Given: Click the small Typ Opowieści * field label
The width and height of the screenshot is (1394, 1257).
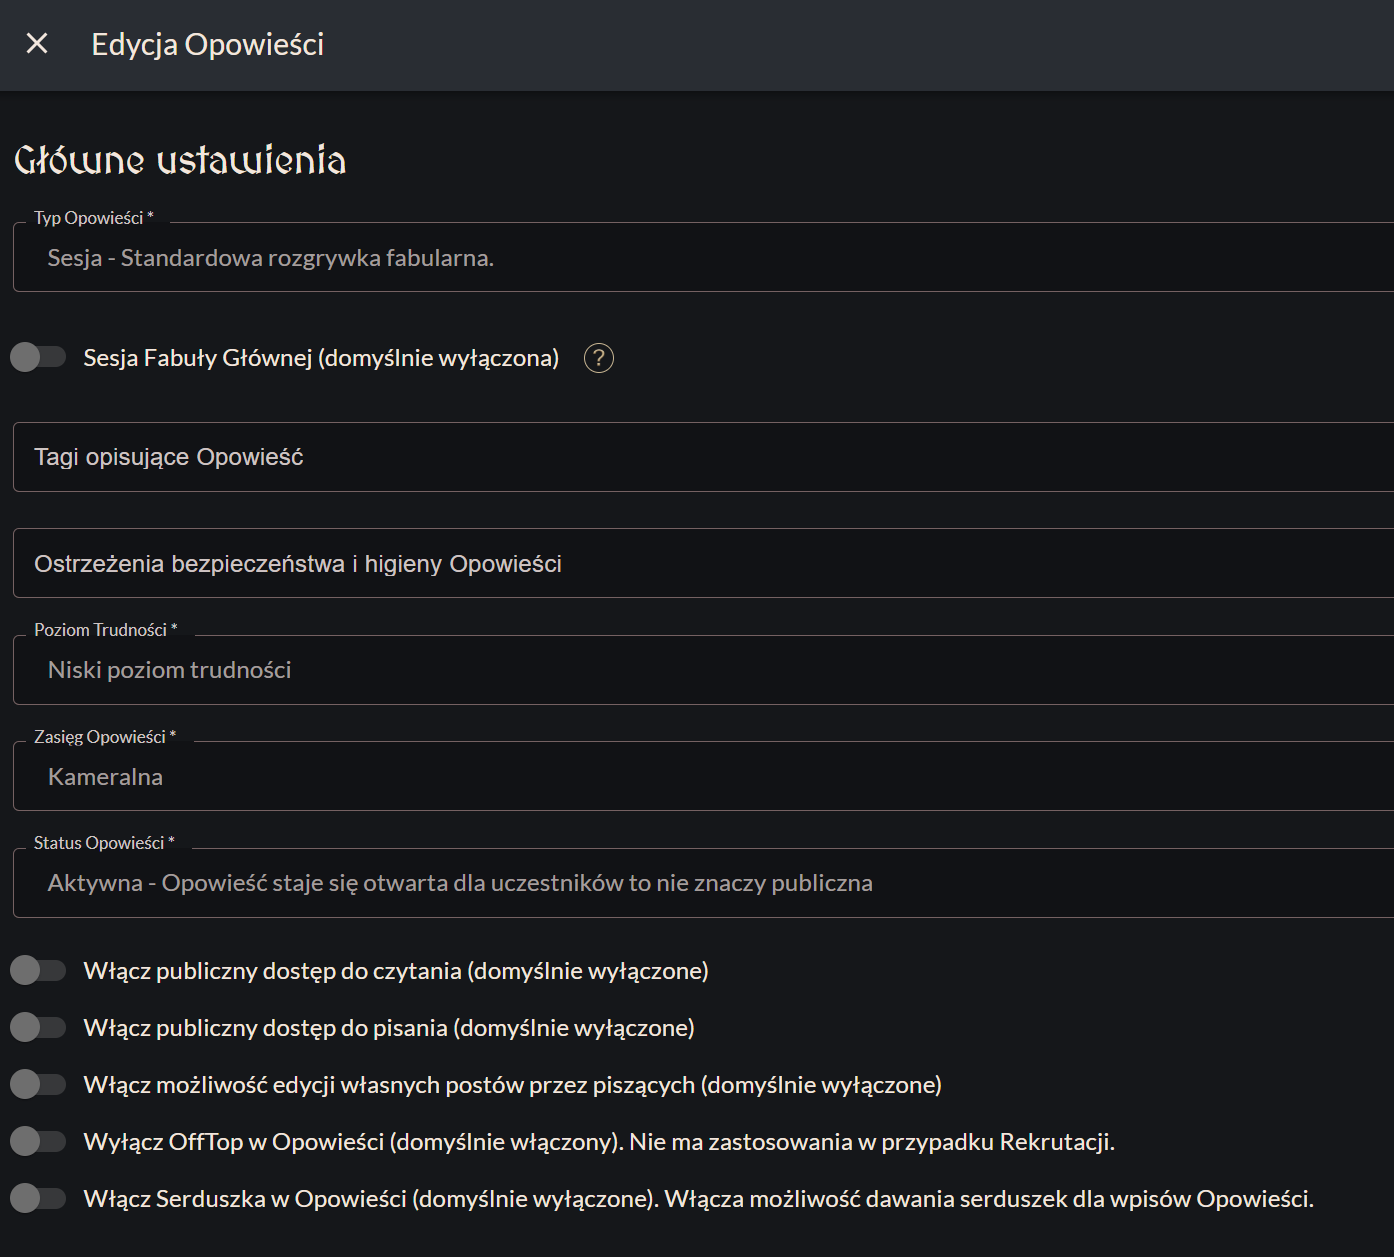Looking at the screenshot, I should tap(93, 218).
